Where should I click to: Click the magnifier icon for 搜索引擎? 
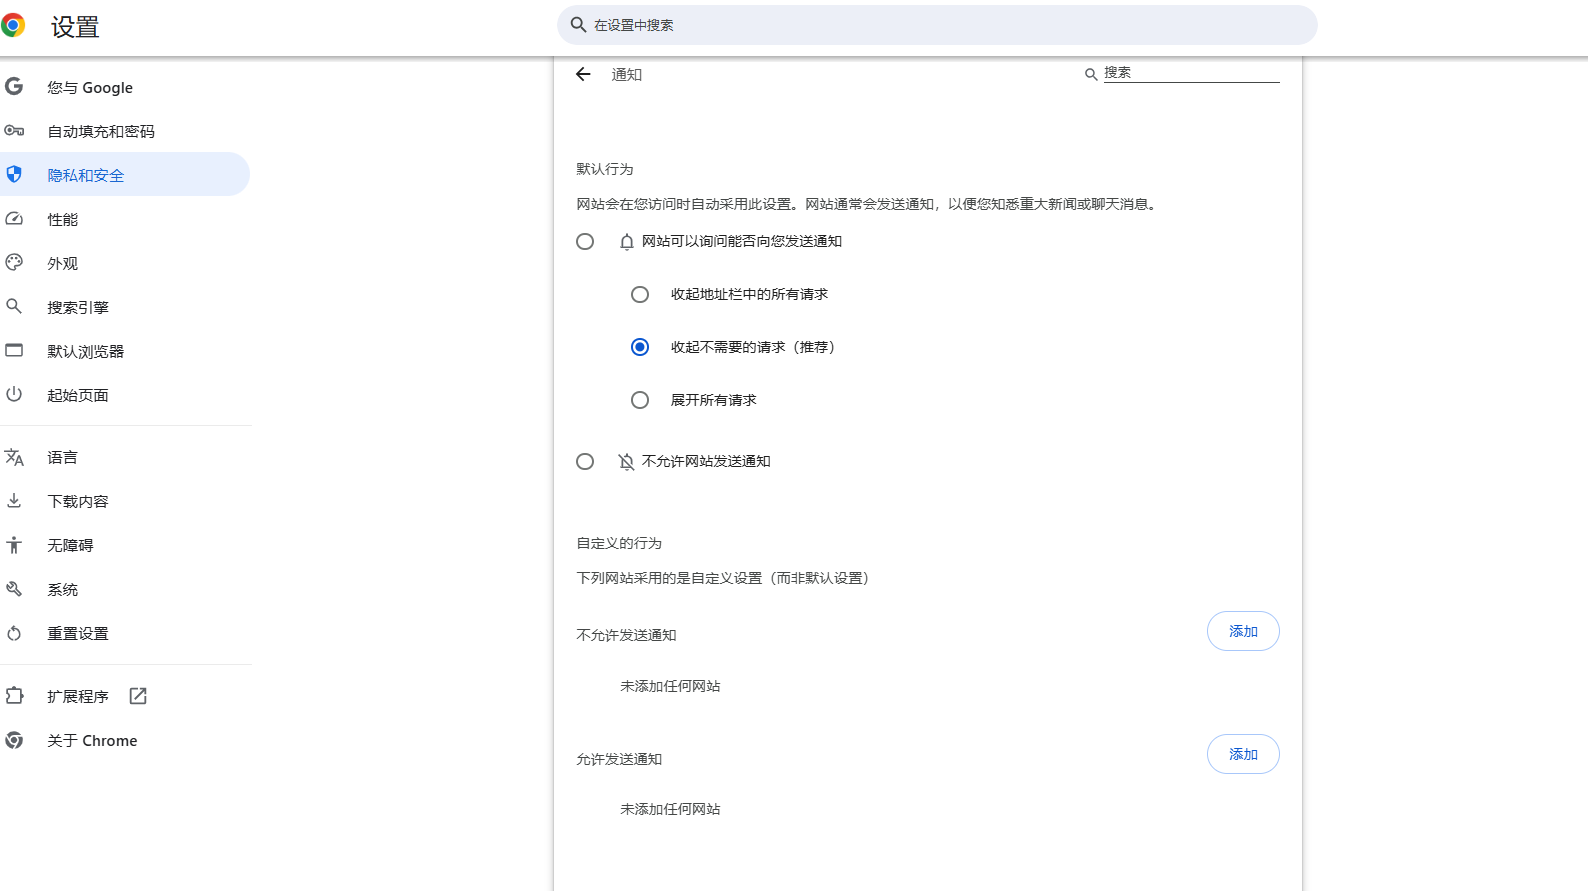click(14, 307)
